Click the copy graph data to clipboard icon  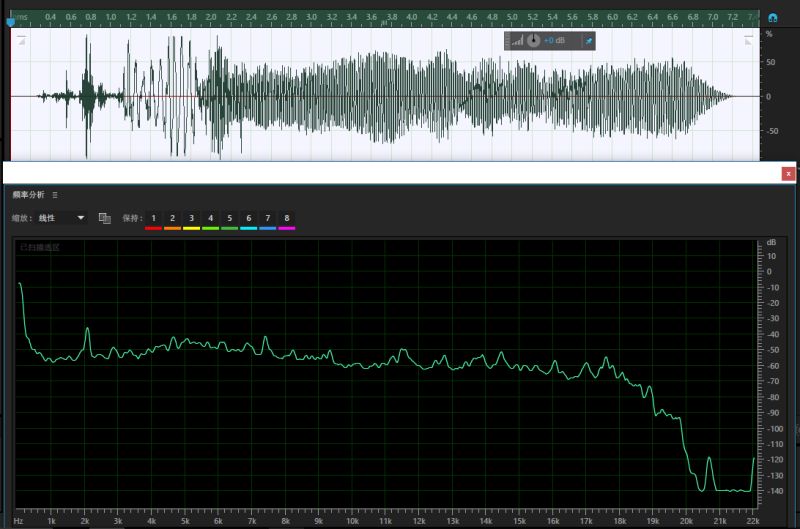[105, 218]
